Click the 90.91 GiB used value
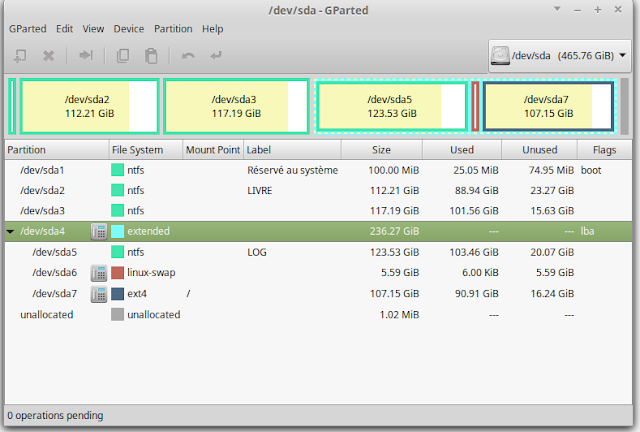Image resolution: width=640 pixels, height=432 pixels. coord(477,294)
